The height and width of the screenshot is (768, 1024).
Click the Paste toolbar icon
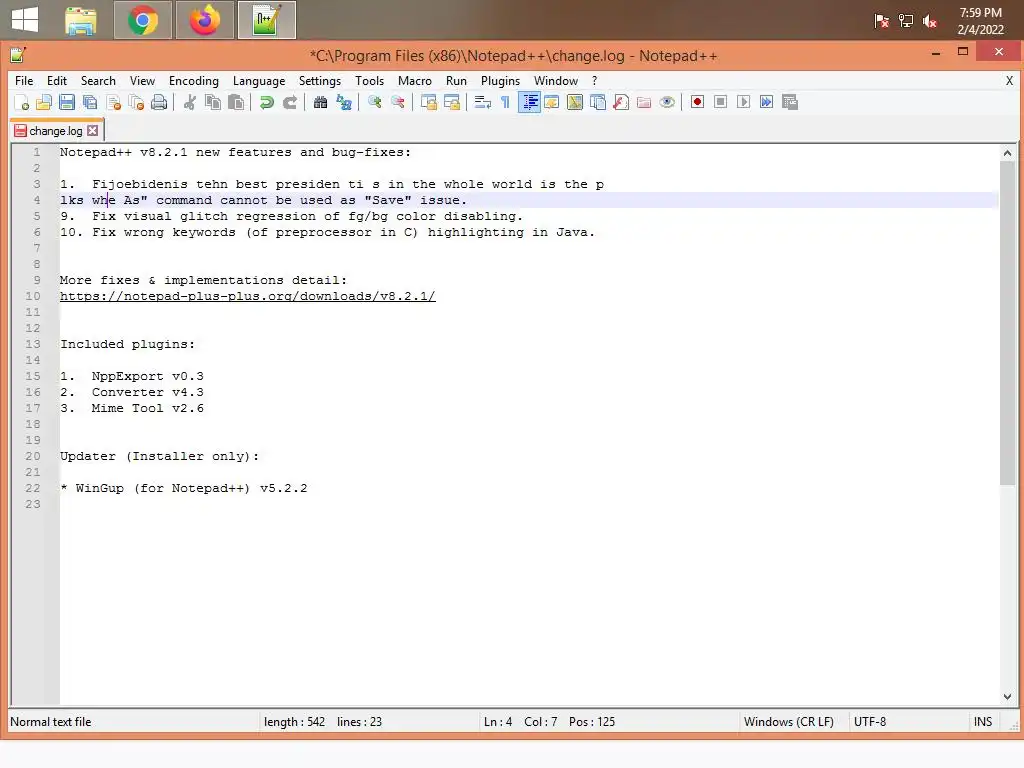coord(236,103)
